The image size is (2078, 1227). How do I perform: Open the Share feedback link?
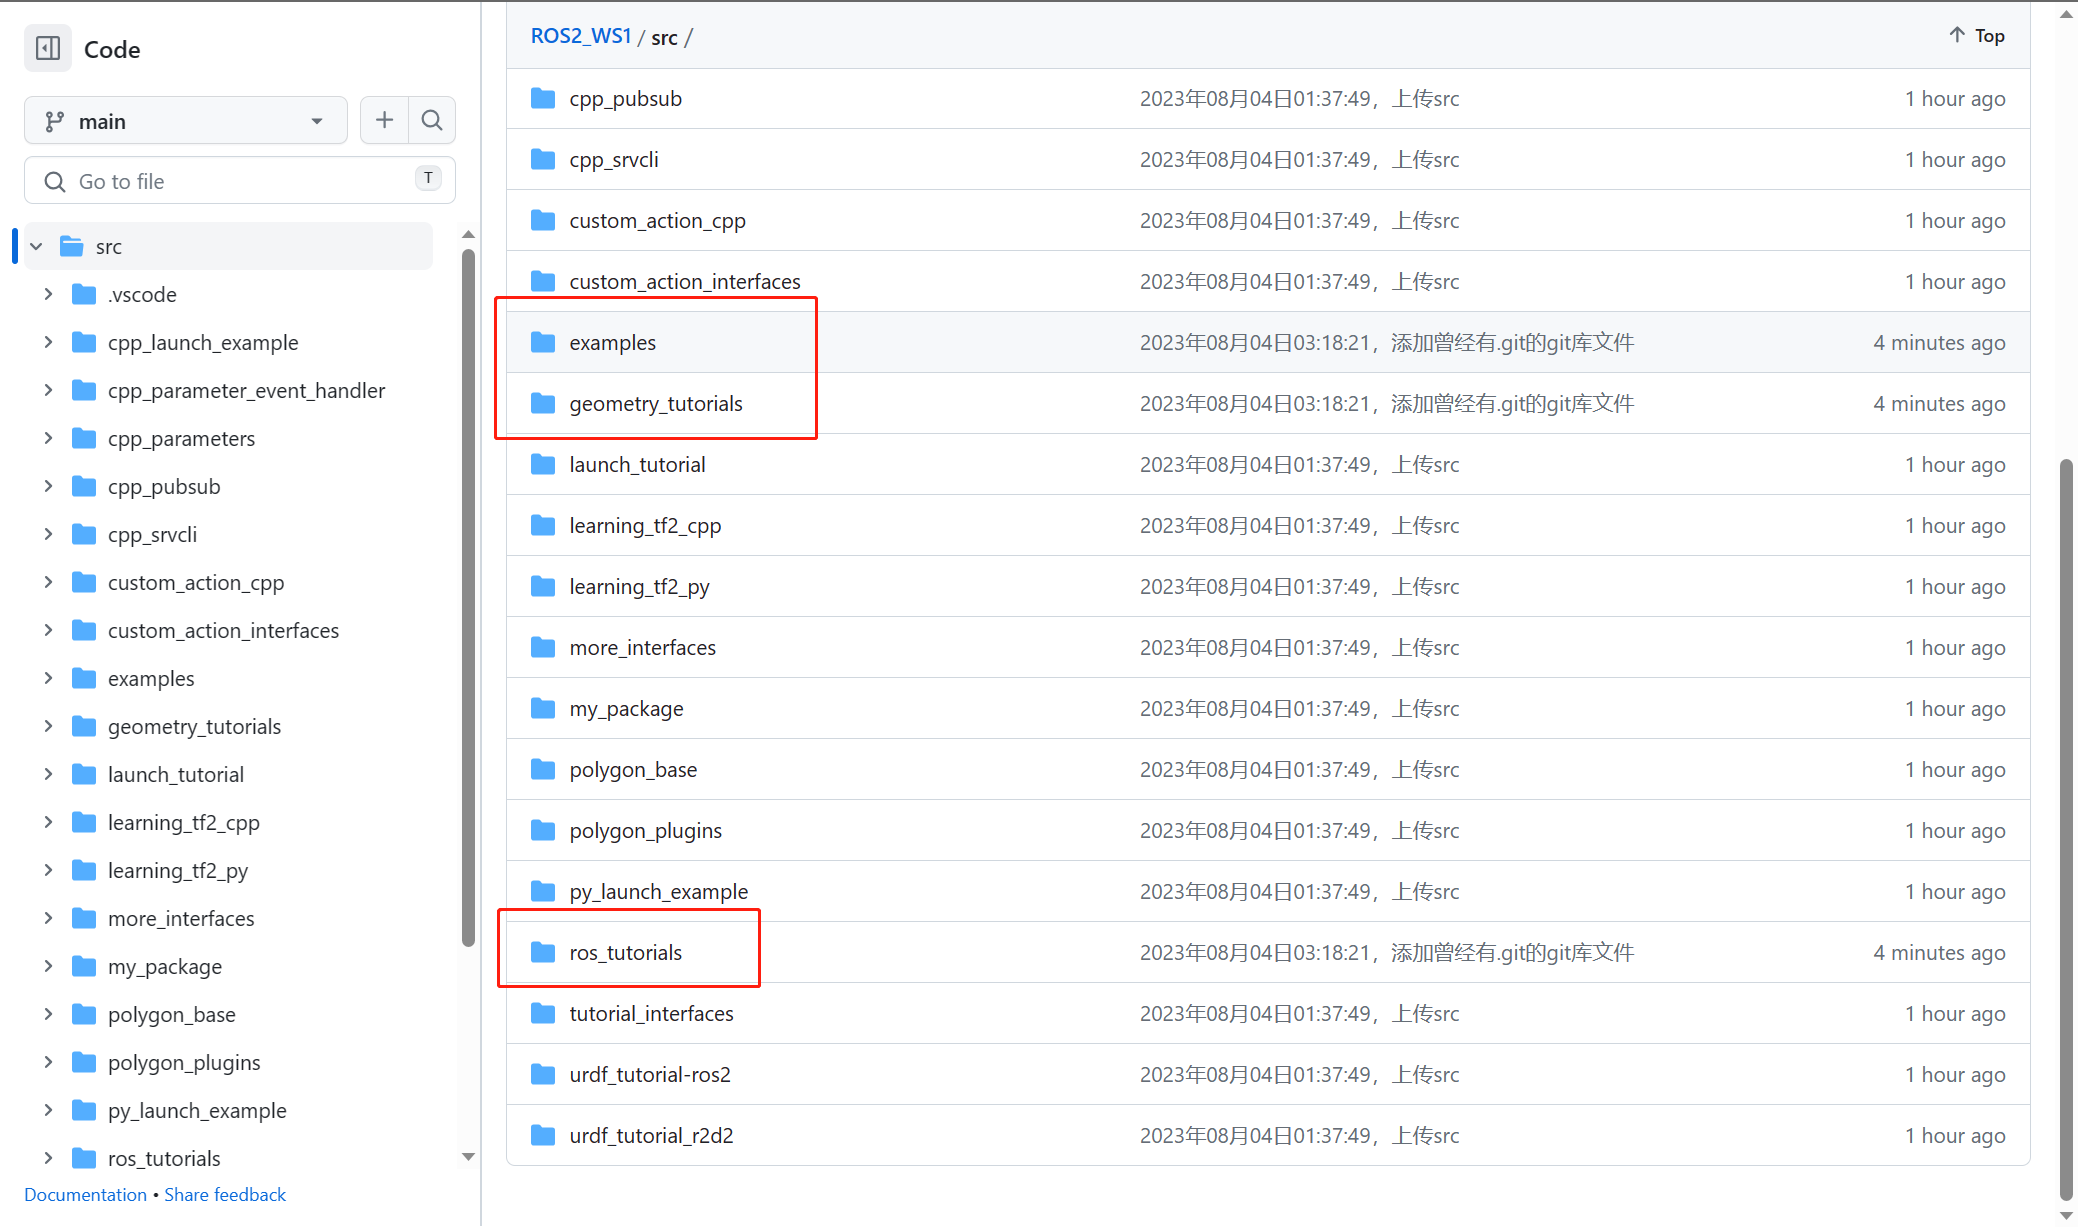[225, 1194]
